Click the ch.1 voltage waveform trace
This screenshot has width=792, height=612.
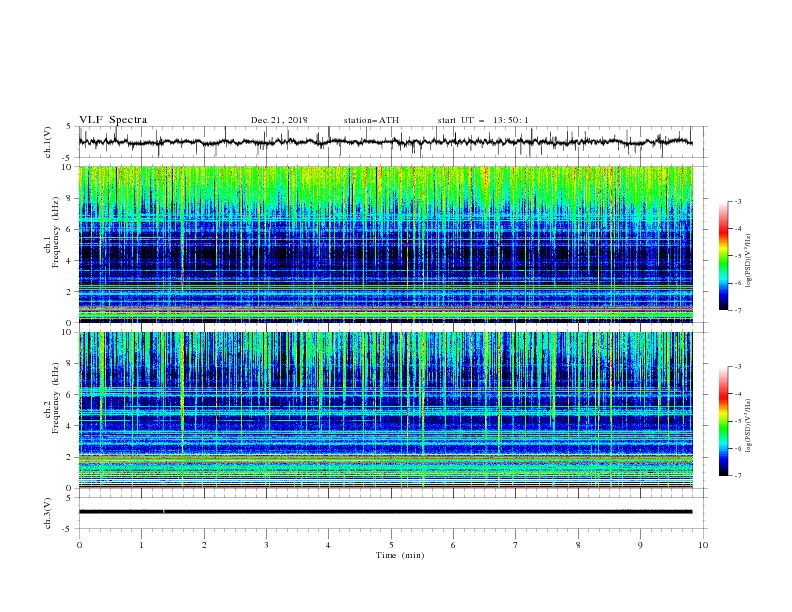pyautogui.click(x=385, y=142)
